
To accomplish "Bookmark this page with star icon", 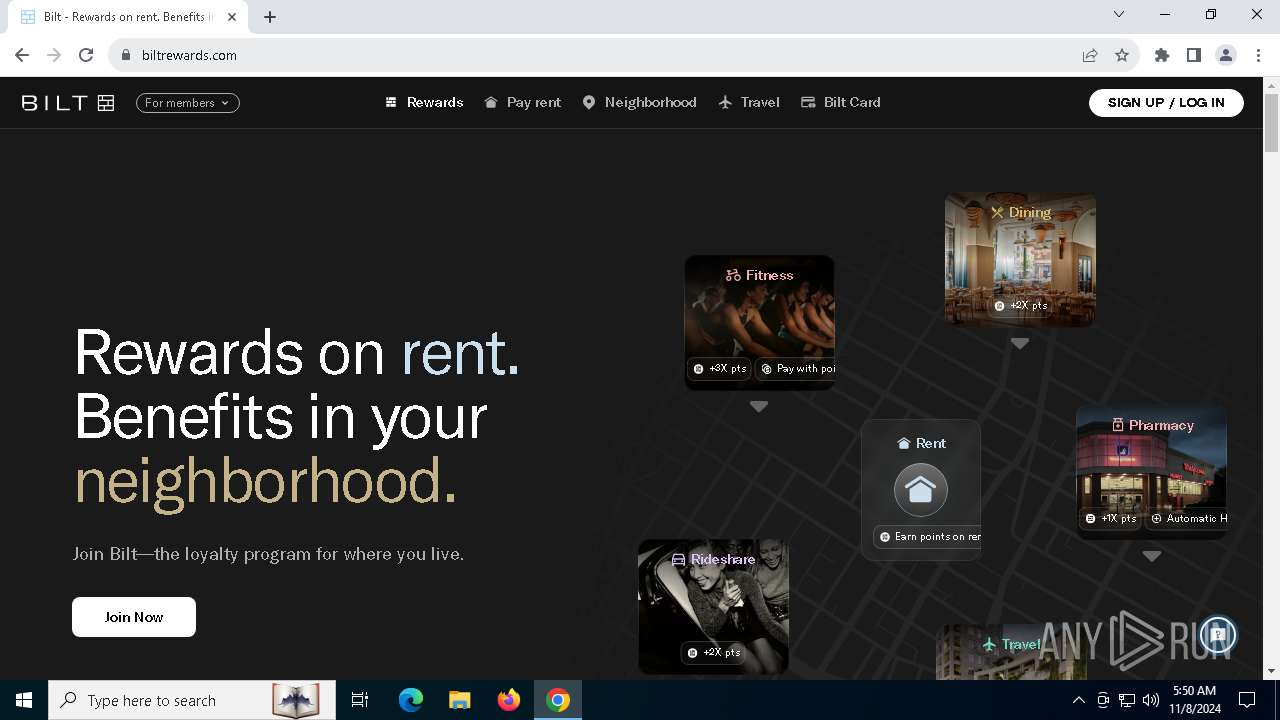I will (x=1122, y=55).
